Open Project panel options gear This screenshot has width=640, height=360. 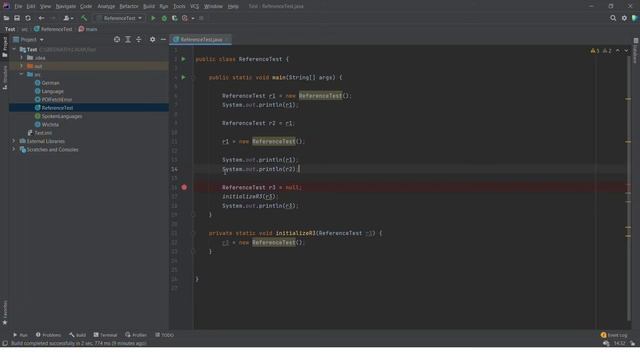pos(152,39)
